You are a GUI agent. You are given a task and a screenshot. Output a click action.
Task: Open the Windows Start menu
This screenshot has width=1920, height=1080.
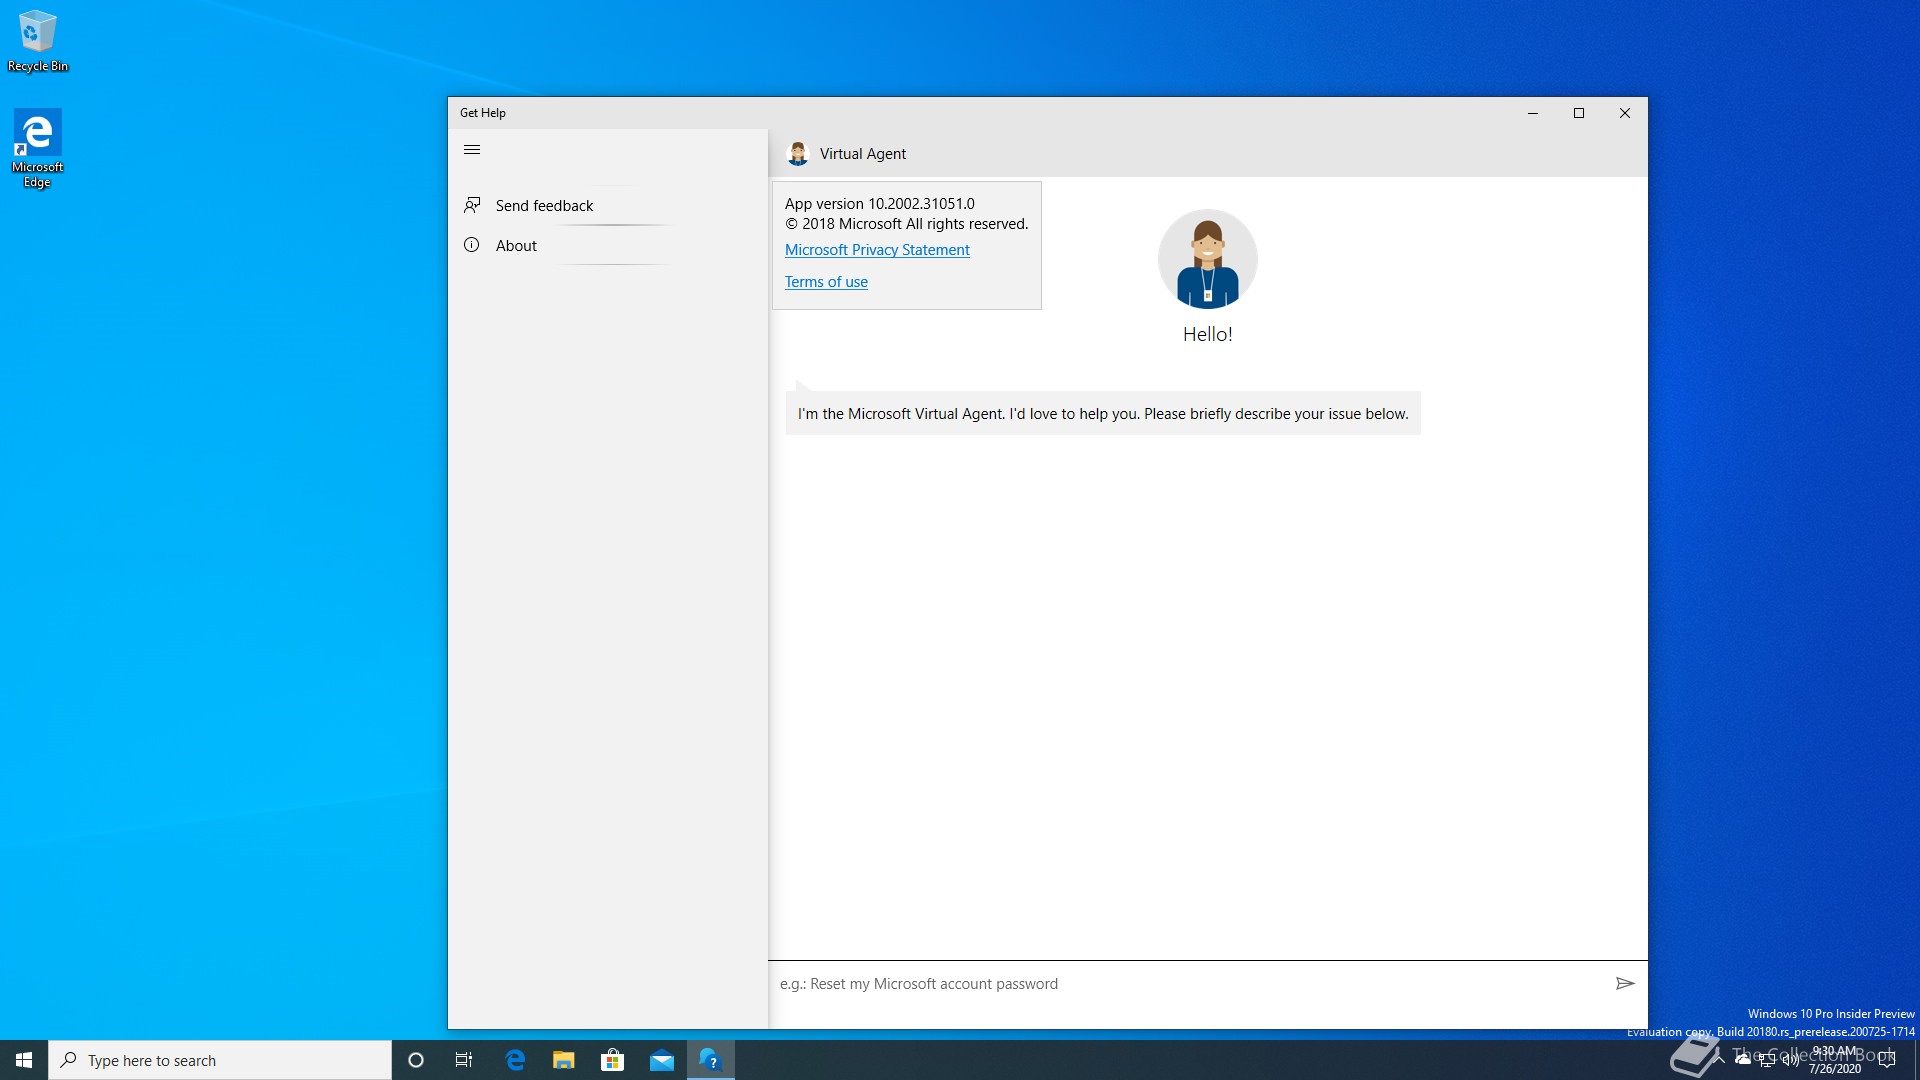(24, 1060)
